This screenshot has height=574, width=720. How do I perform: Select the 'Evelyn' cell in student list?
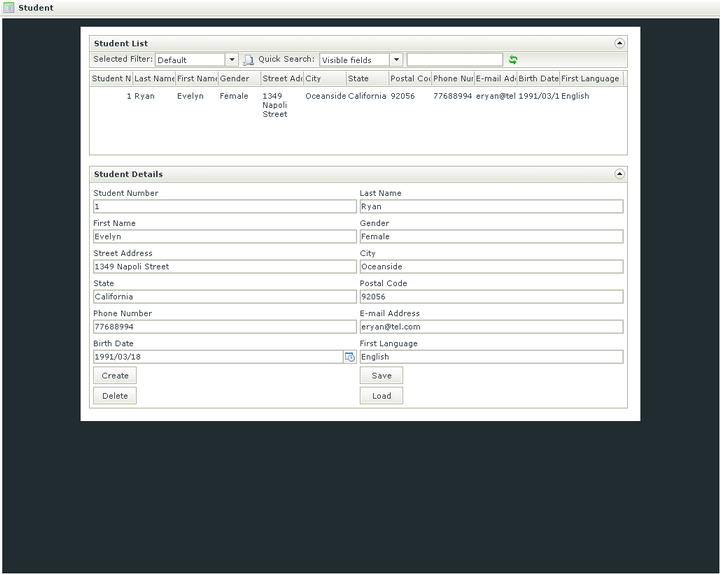pos(190,96)
